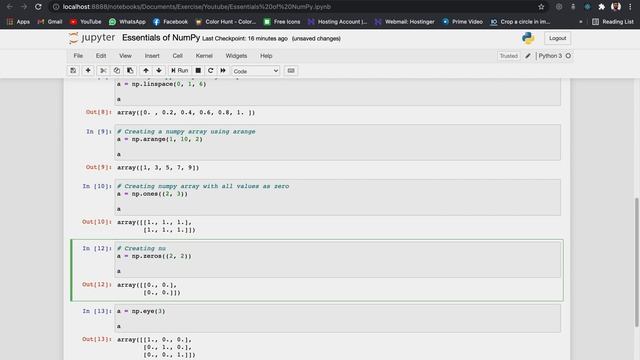Viewport: 640px width, 360px height.
Task: Open the Chrome three-dot menu
Action: pyautogui.click(x=631, y=7)
